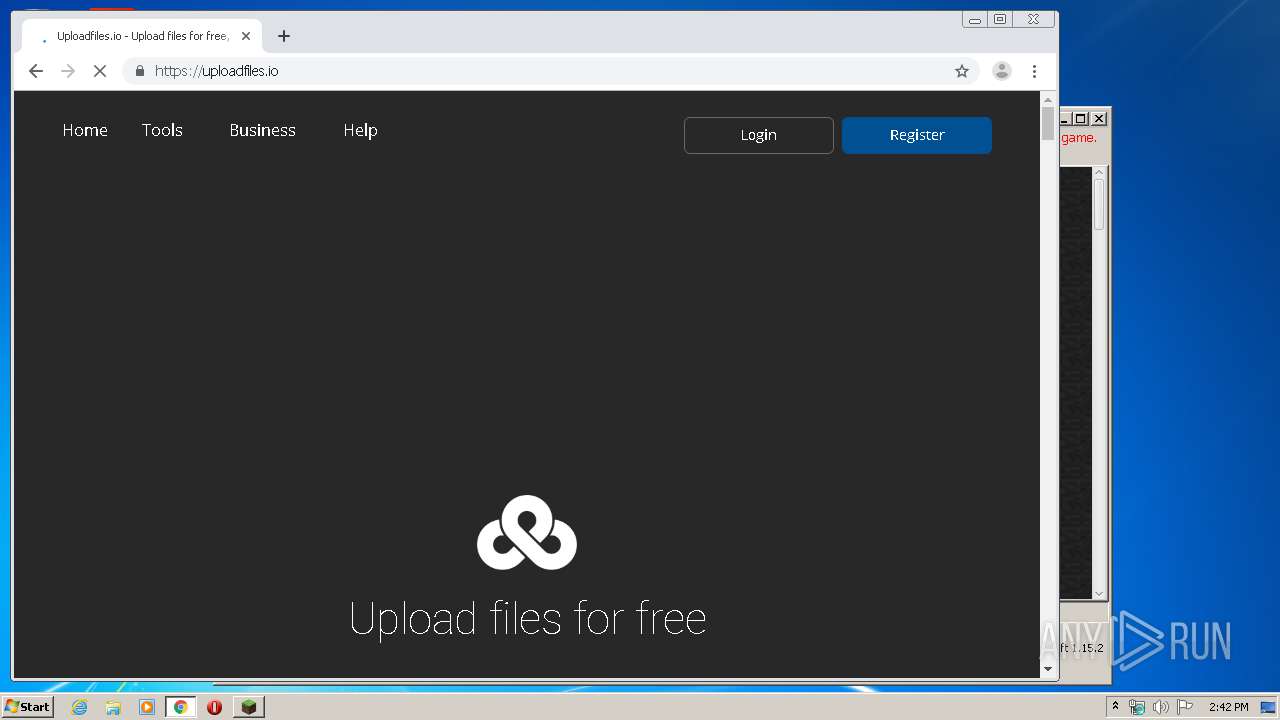Open a new tab with the plus button
Image resolution: width=1280 pixels, height=720 pixels.
284,36
